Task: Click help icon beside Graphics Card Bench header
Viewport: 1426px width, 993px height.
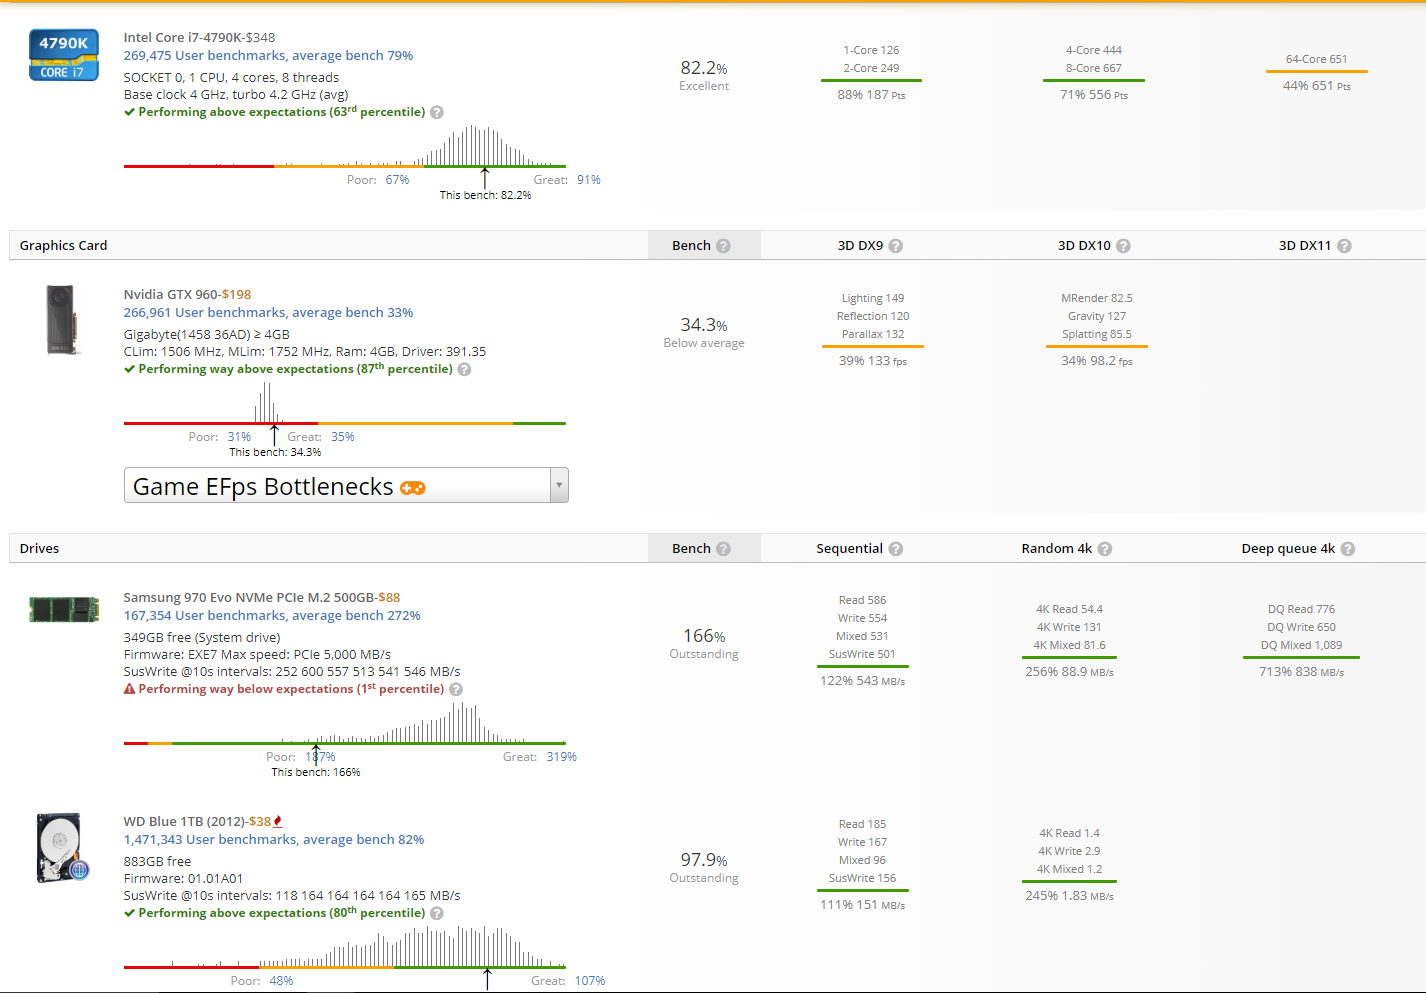Action: (723, 246)
